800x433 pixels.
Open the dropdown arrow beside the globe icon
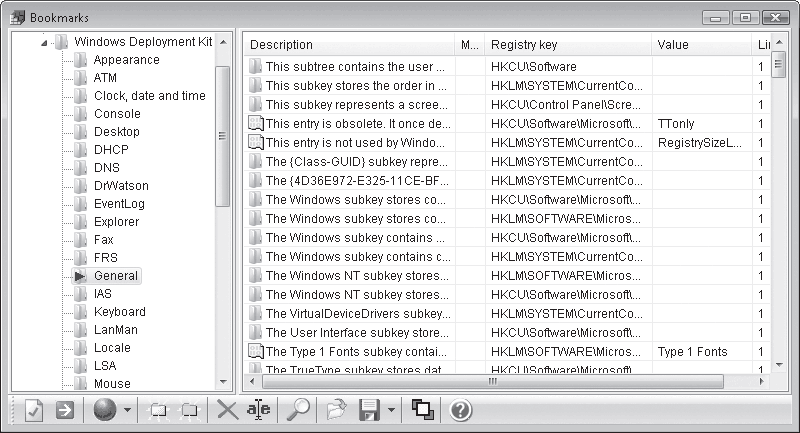coord(128,410)
